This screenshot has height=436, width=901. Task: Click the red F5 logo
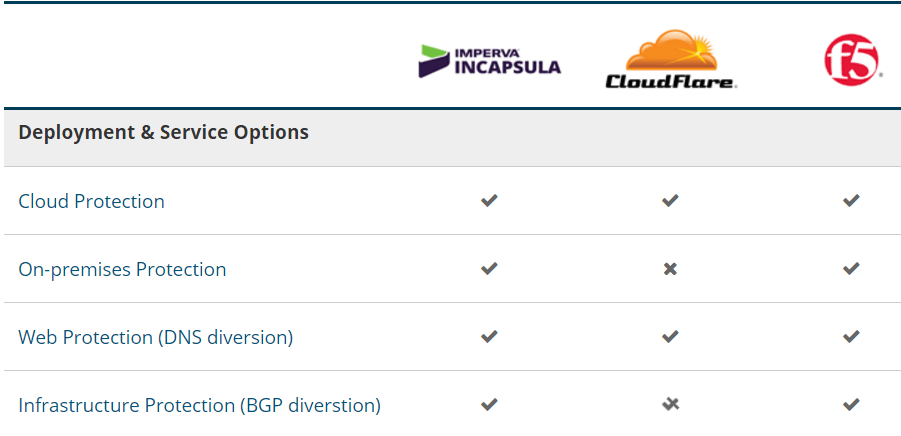pyautogui.click(x=851, y=61)
